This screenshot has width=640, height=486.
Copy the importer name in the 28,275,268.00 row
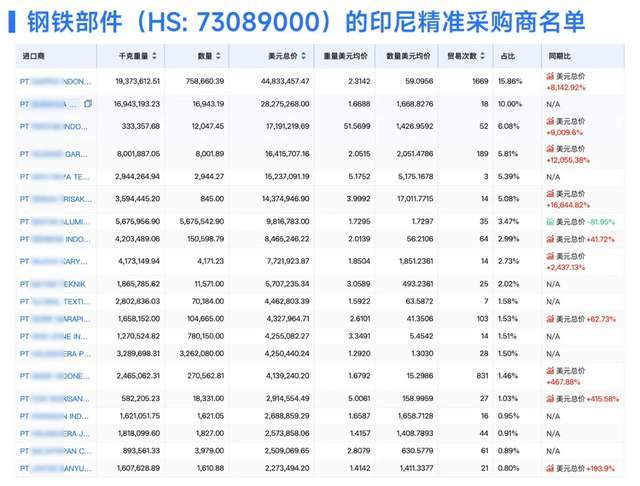tap(87, 104)
